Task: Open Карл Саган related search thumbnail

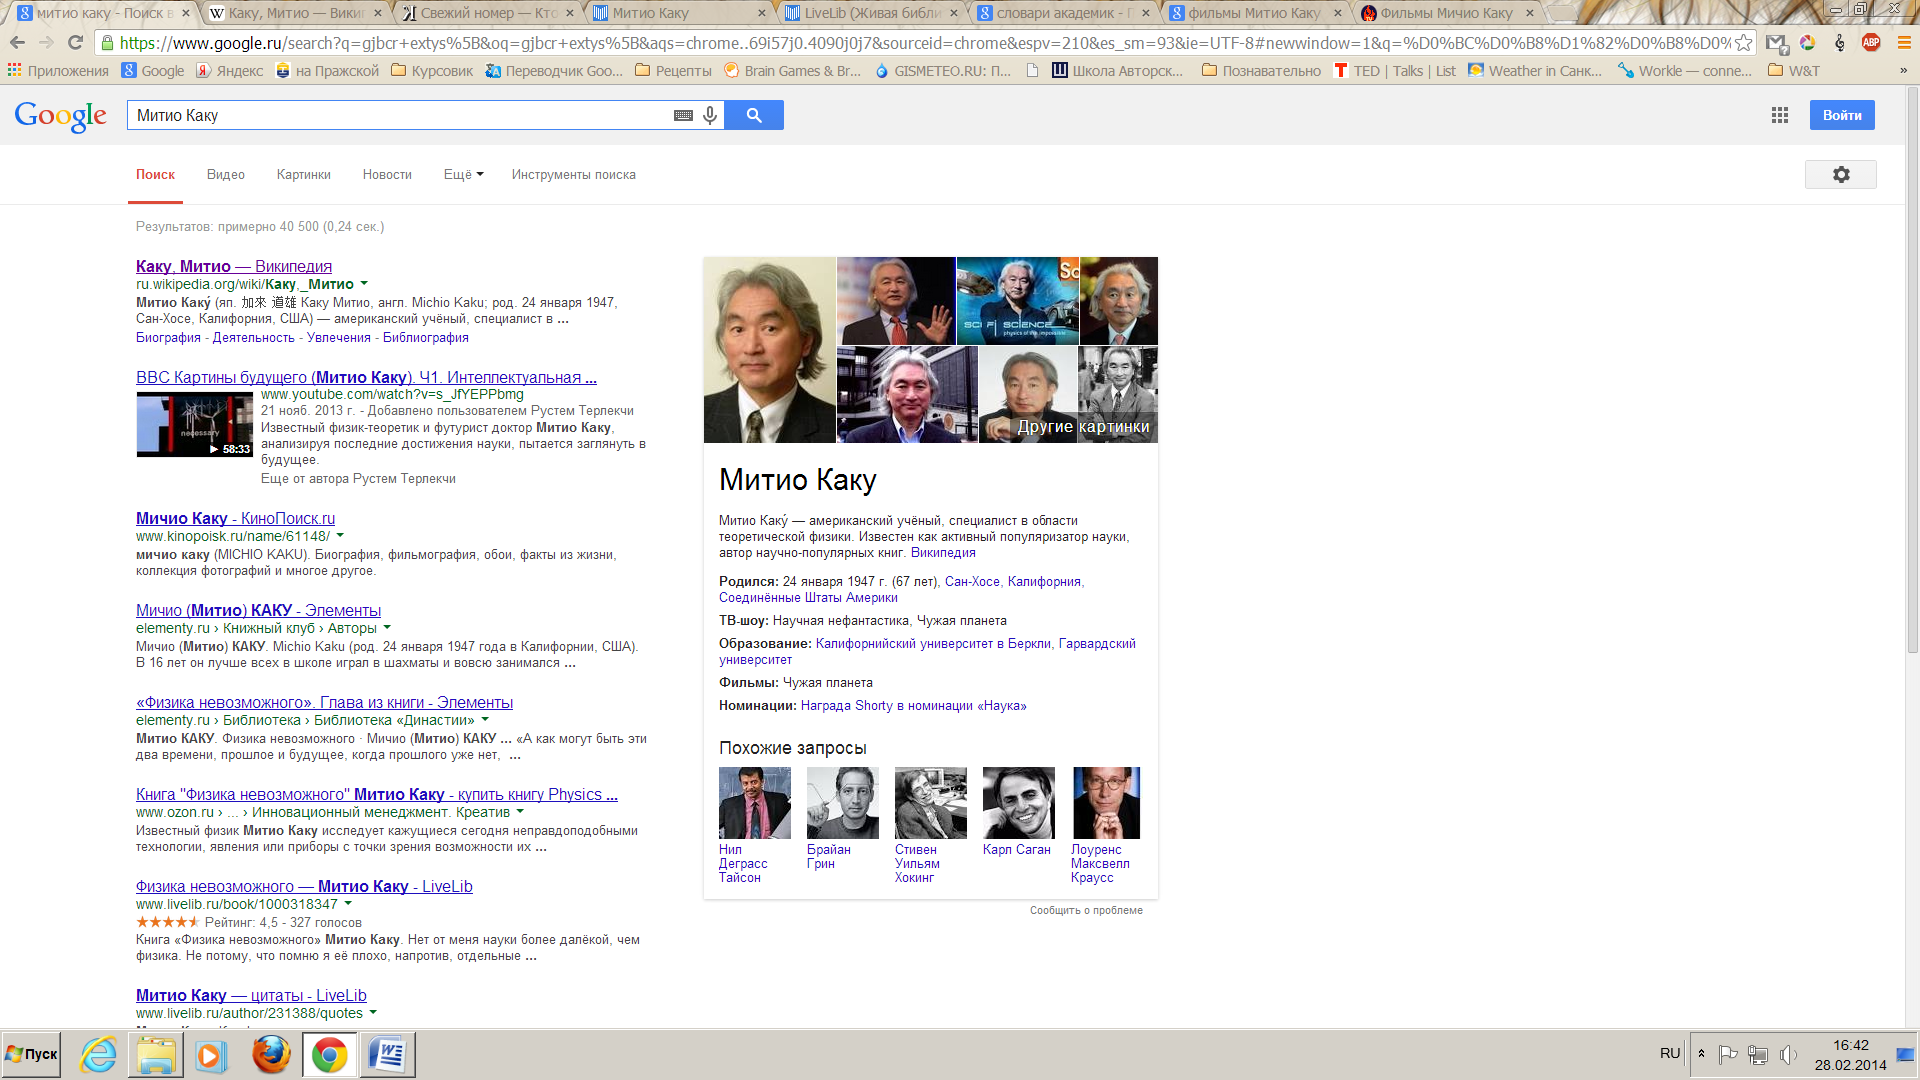Action: point(1019,803)
